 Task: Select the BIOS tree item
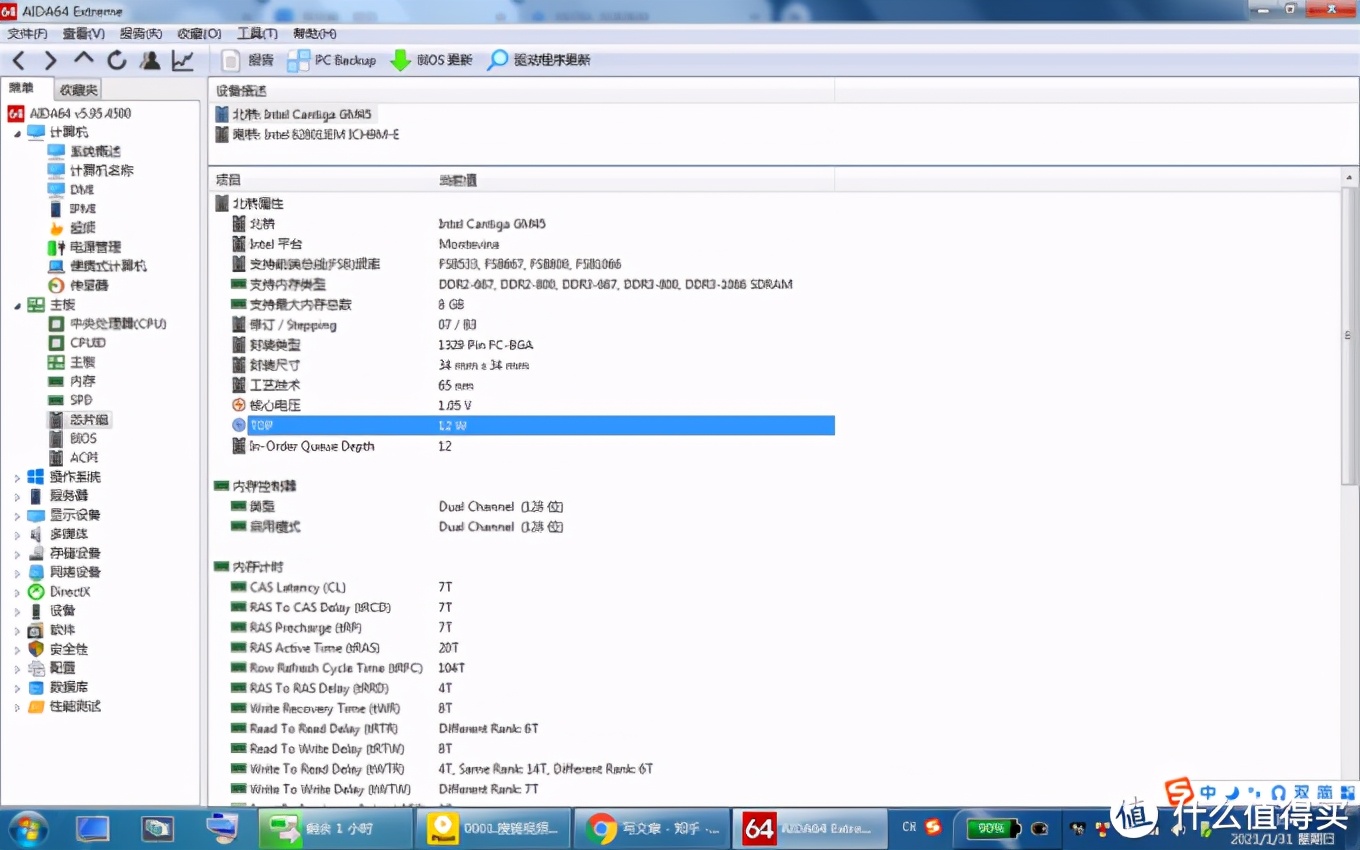pos(72,438)
